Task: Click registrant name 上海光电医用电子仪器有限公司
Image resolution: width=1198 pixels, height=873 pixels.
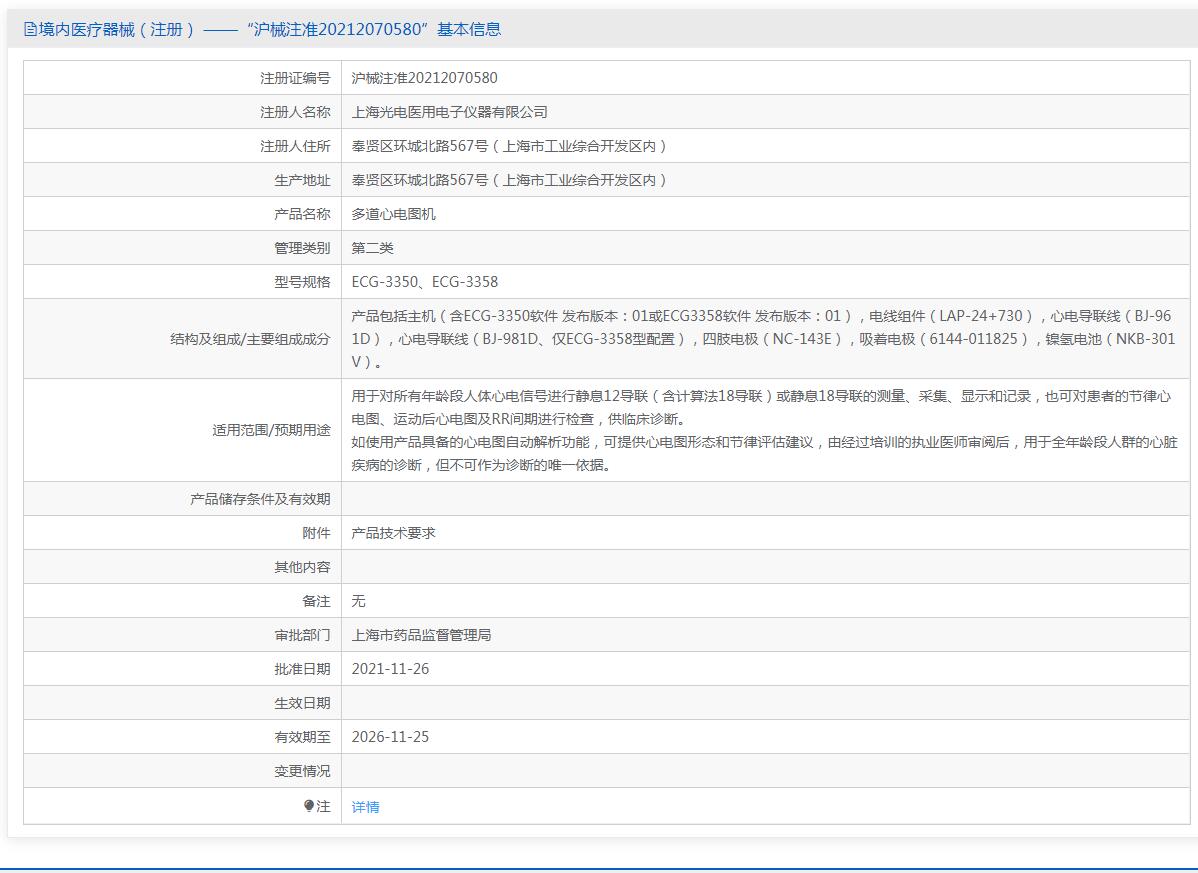Action: (449, 112)
